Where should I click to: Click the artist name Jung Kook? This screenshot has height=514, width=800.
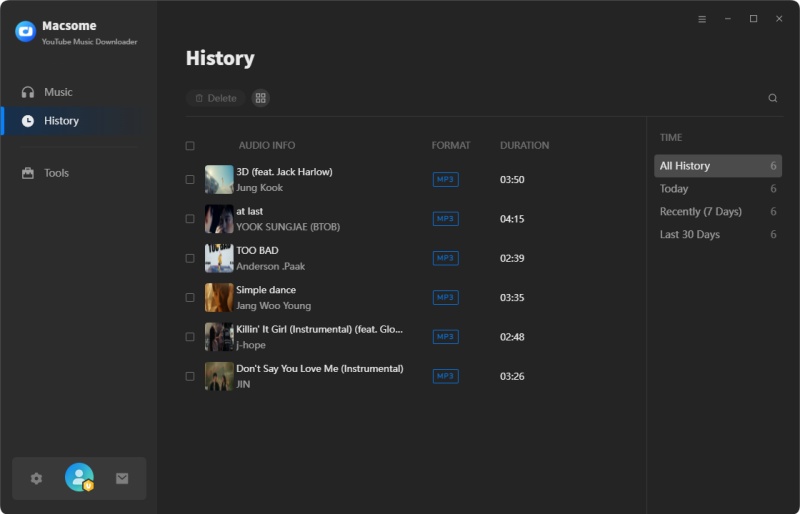tap(259, 188)
